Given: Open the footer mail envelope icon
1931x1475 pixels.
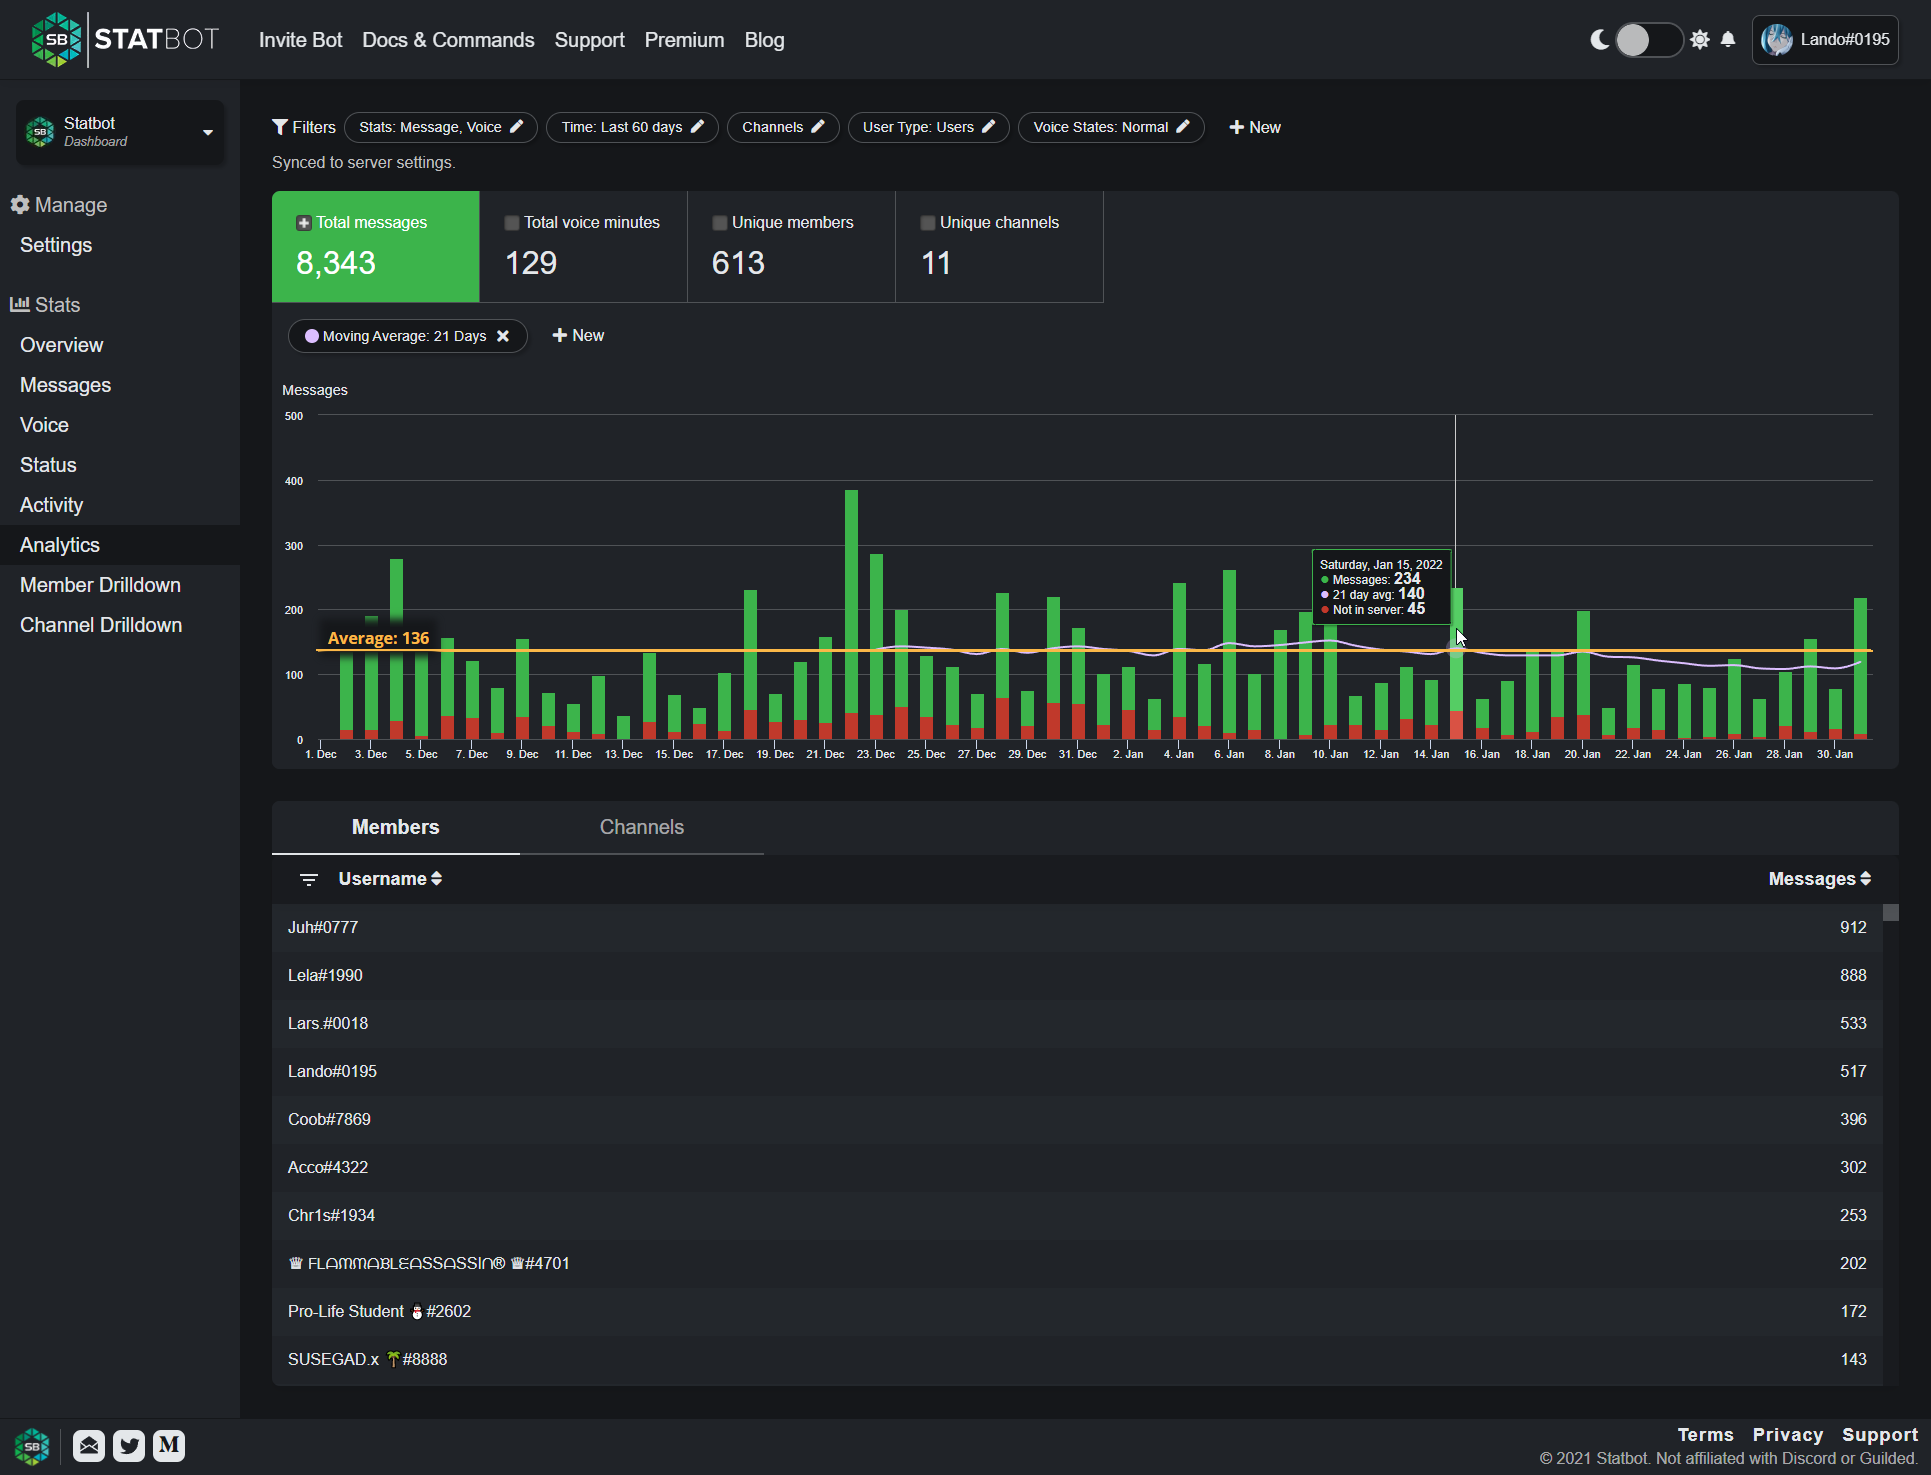Looking at the screenshot, I should coord(89,1446).
